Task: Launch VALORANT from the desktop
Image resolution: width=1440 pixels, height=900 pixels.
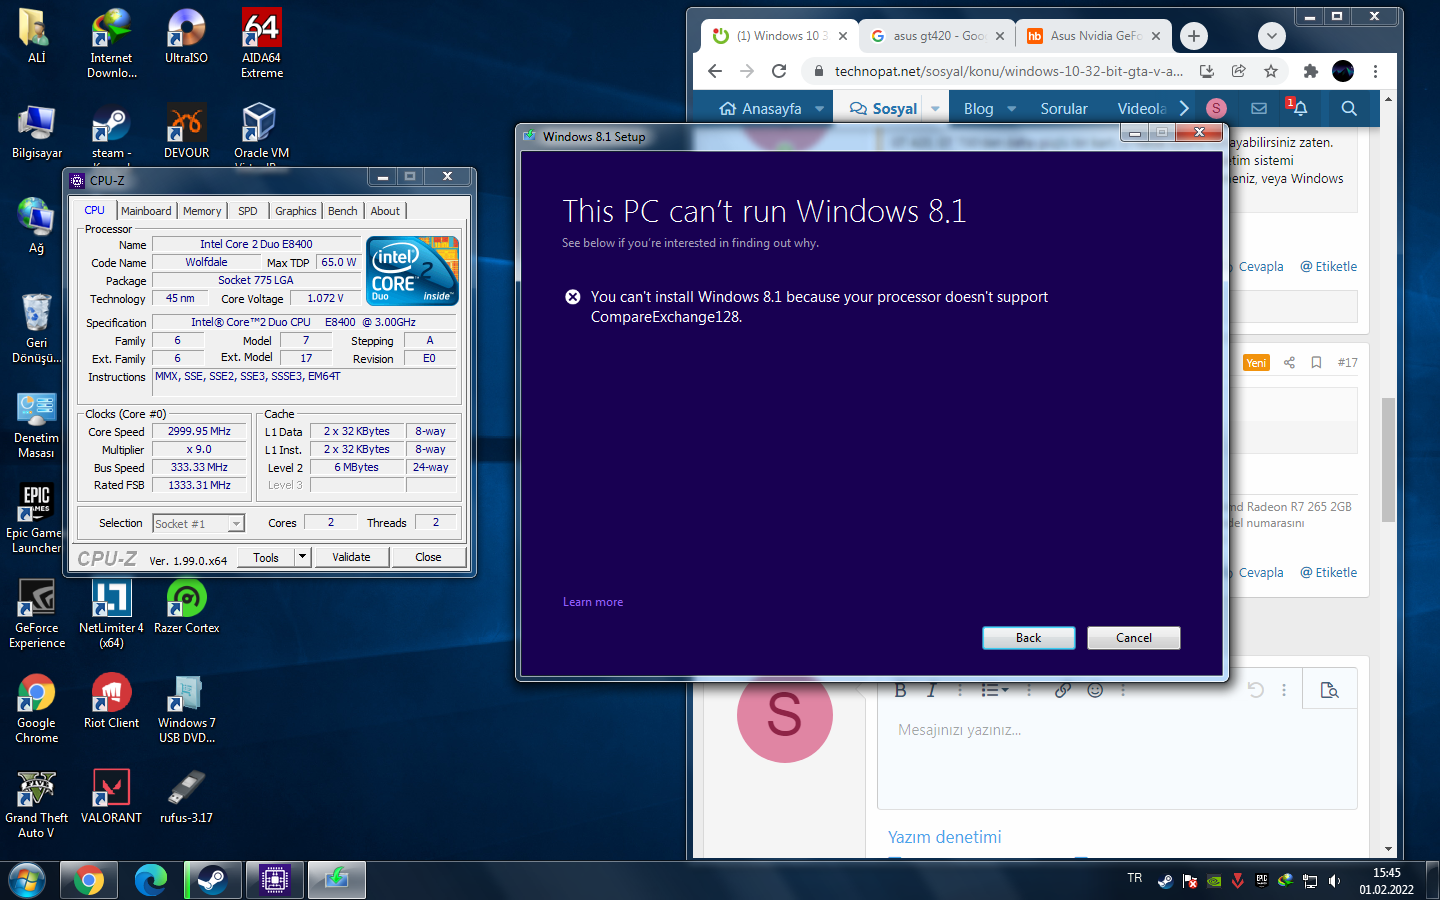Action: point(111,797)
